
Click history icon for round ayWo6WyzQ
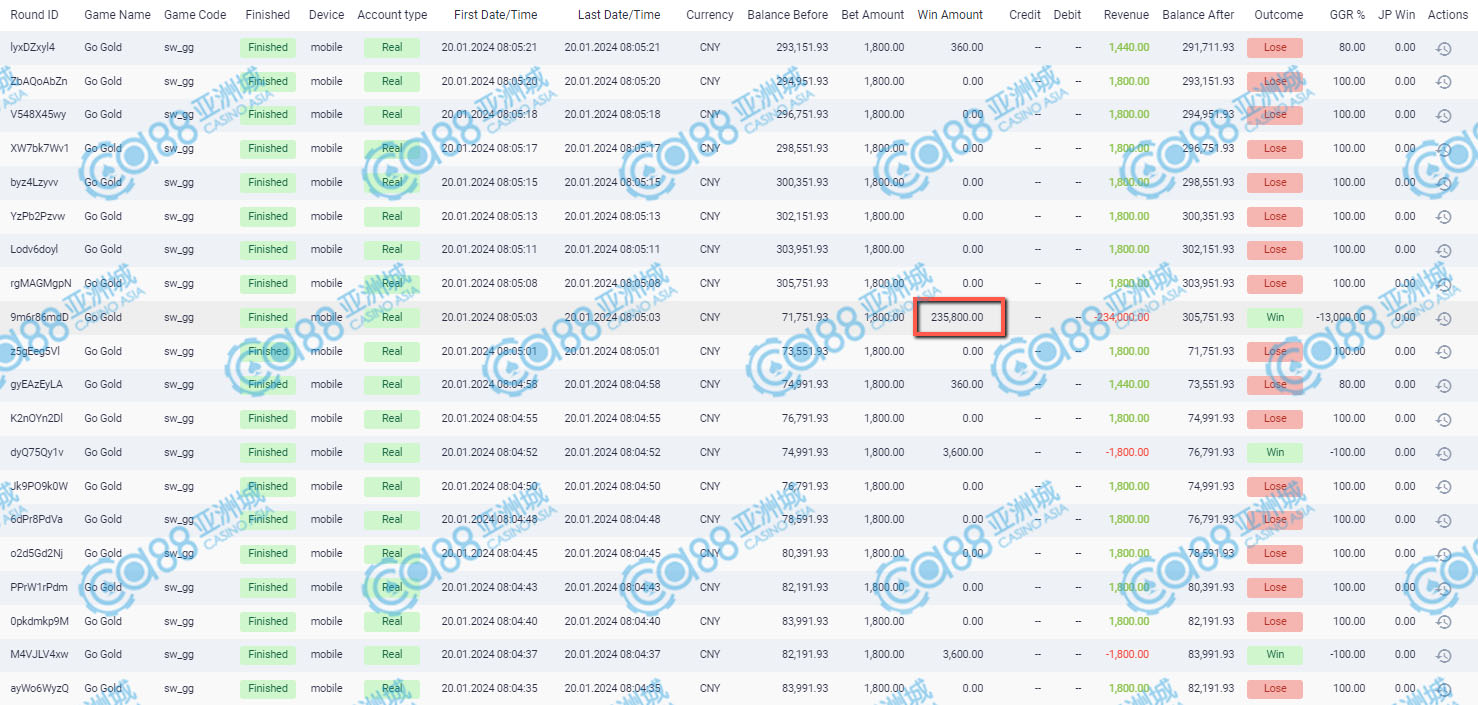pos(1443,689)
